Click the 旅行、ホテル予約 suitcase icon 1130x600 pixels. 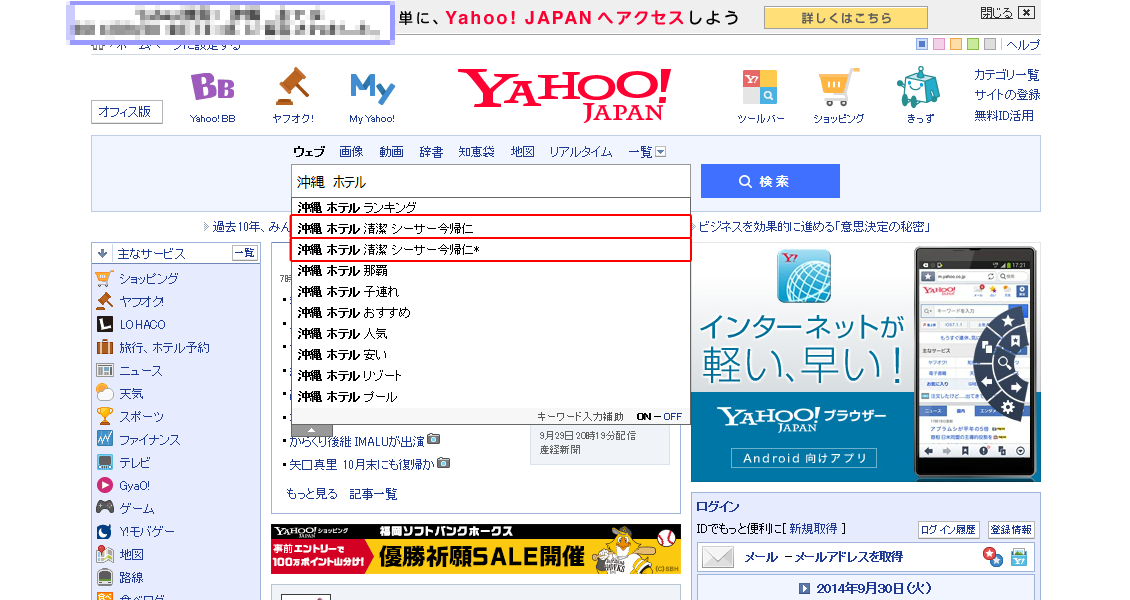104,347
